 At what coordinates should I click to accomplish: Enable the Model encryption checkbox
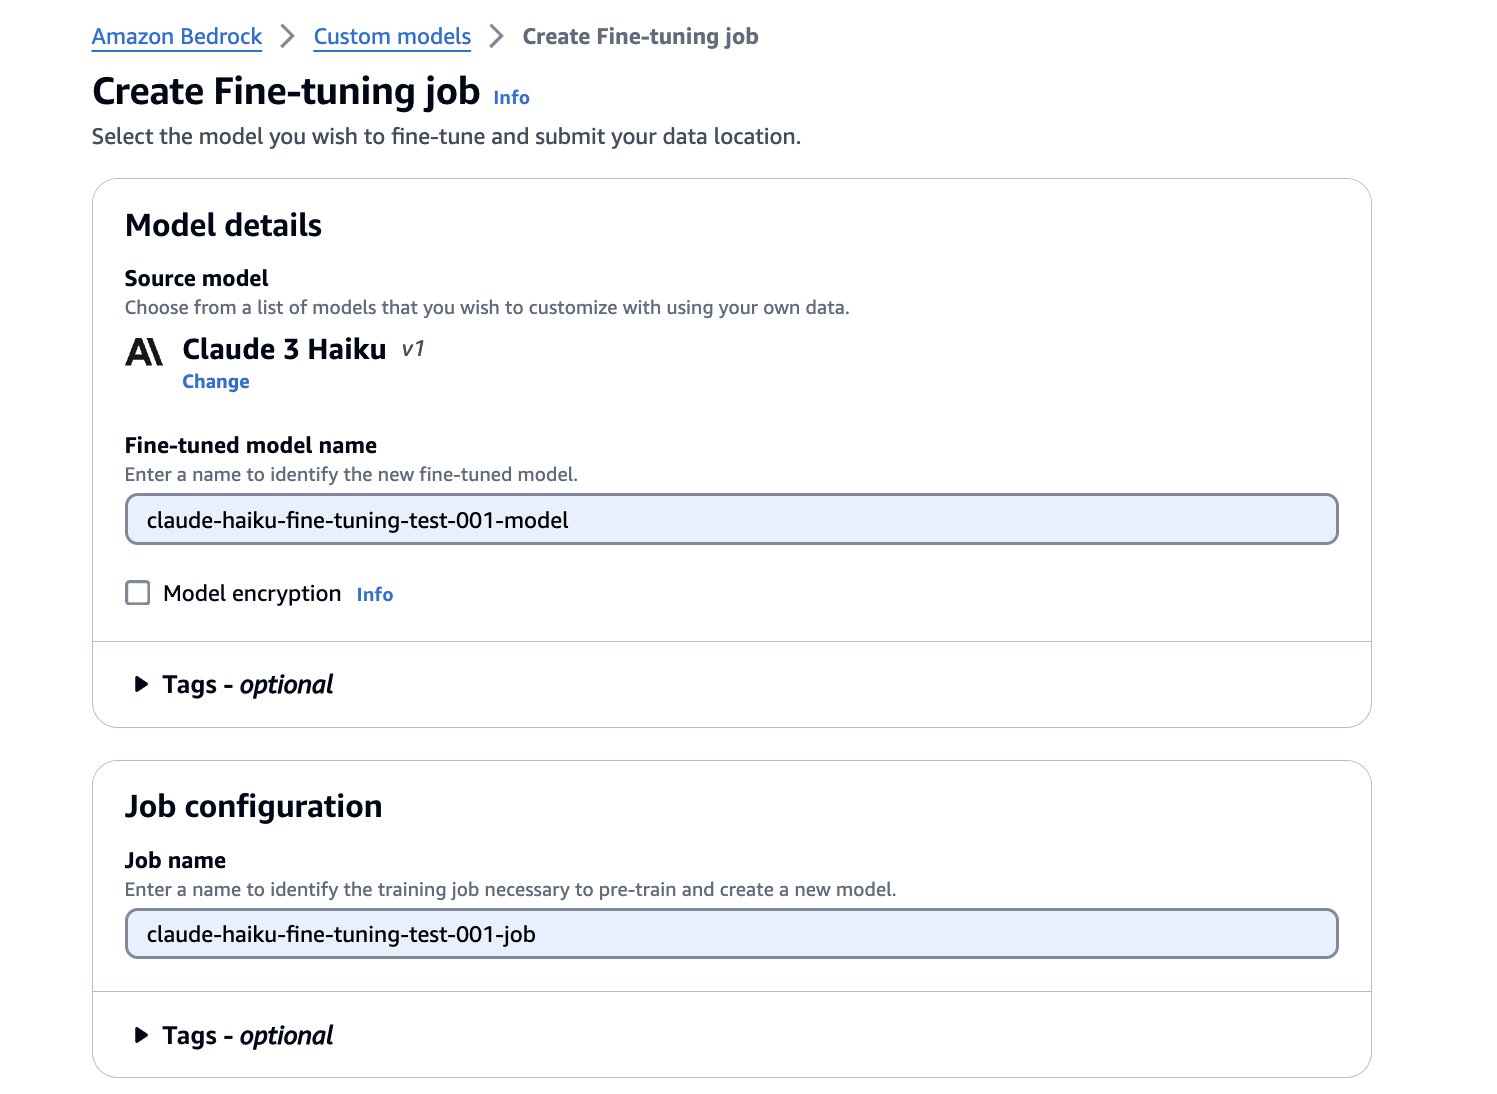(138, 593)
